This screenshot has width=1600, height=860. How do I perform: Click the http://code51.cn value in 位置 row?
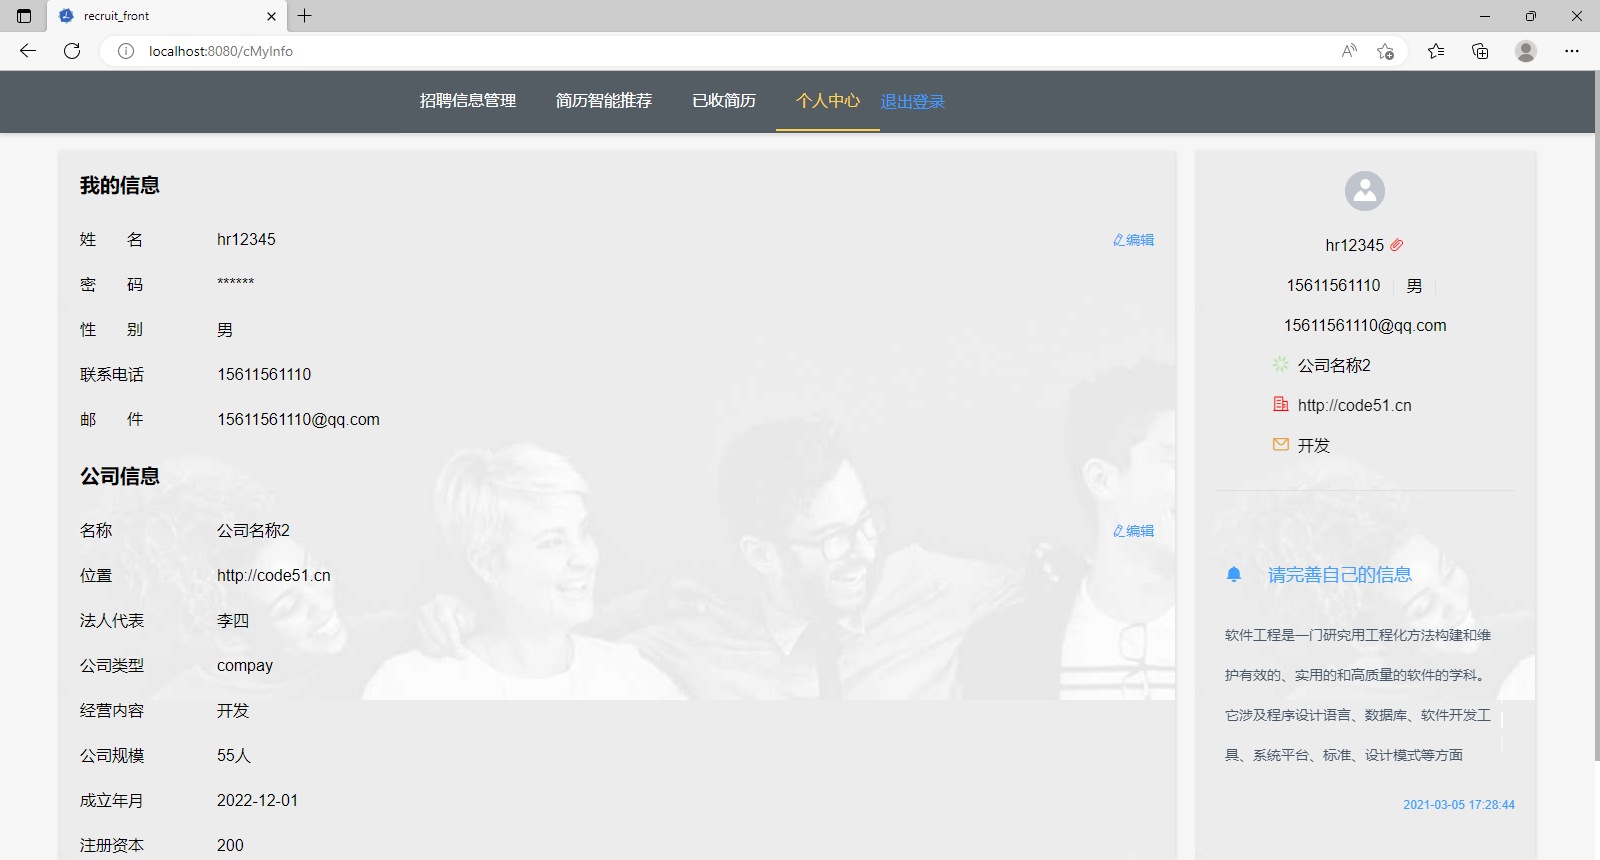click(273, 576)
